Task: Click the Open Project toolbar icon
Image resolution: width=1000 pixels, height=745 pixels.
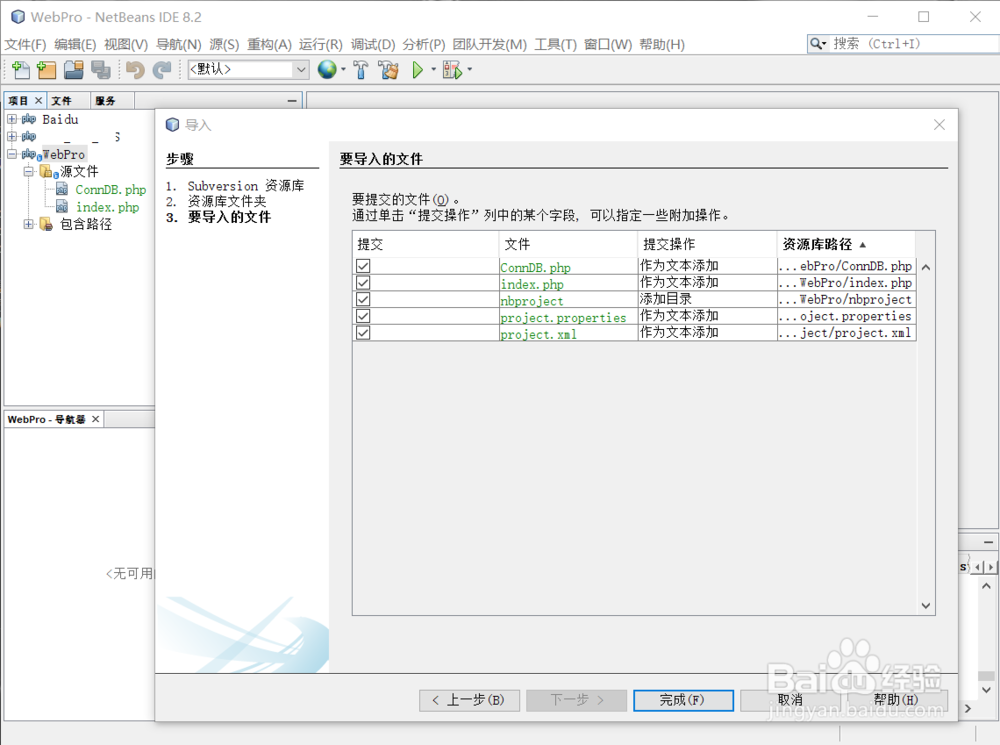Action: 73,70
